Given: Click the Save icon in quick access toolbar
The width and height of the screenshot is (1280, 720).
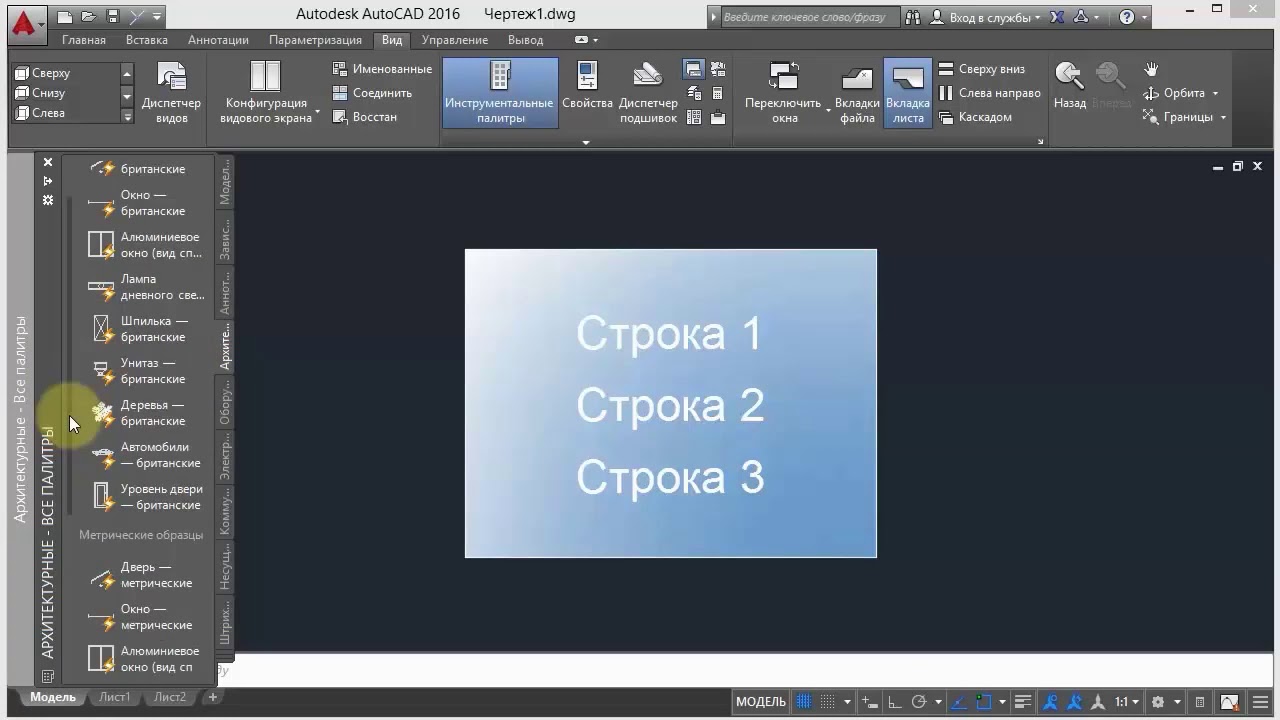Looking at the screenshot, I should tap(113, 17).
